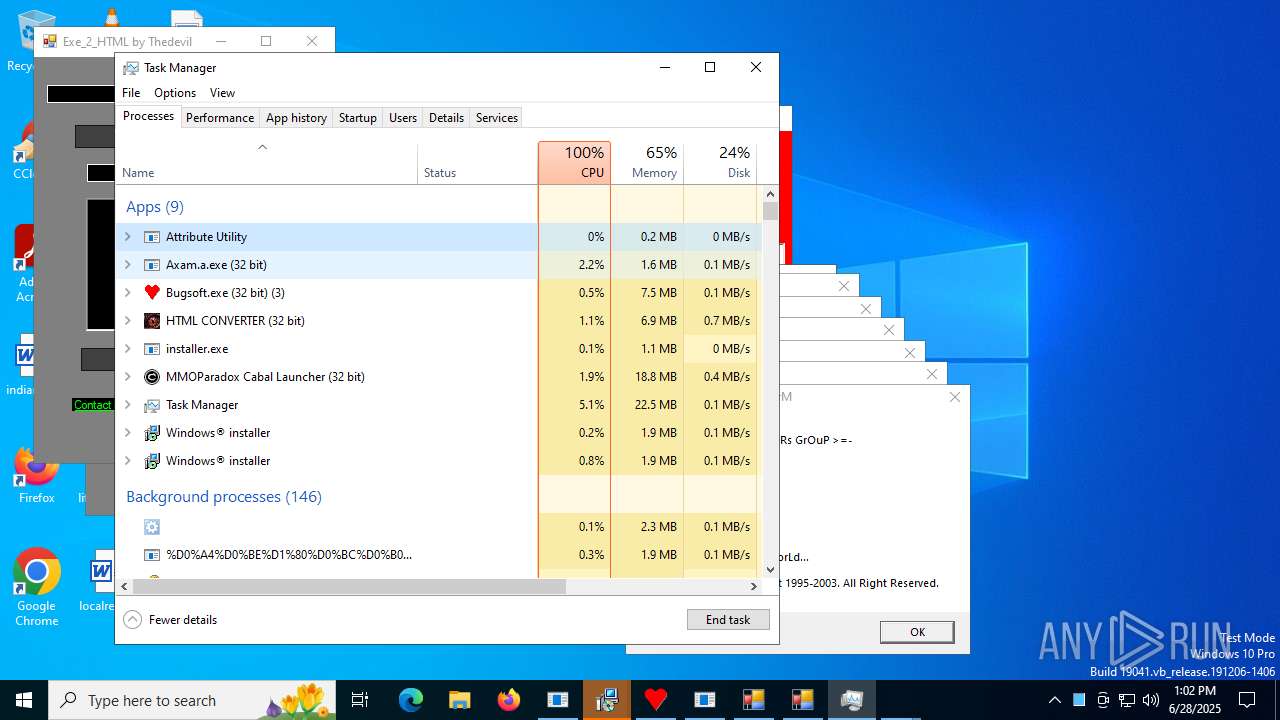
Task: Open the File menu in Task Manager
Action: [x=131, y=93]
